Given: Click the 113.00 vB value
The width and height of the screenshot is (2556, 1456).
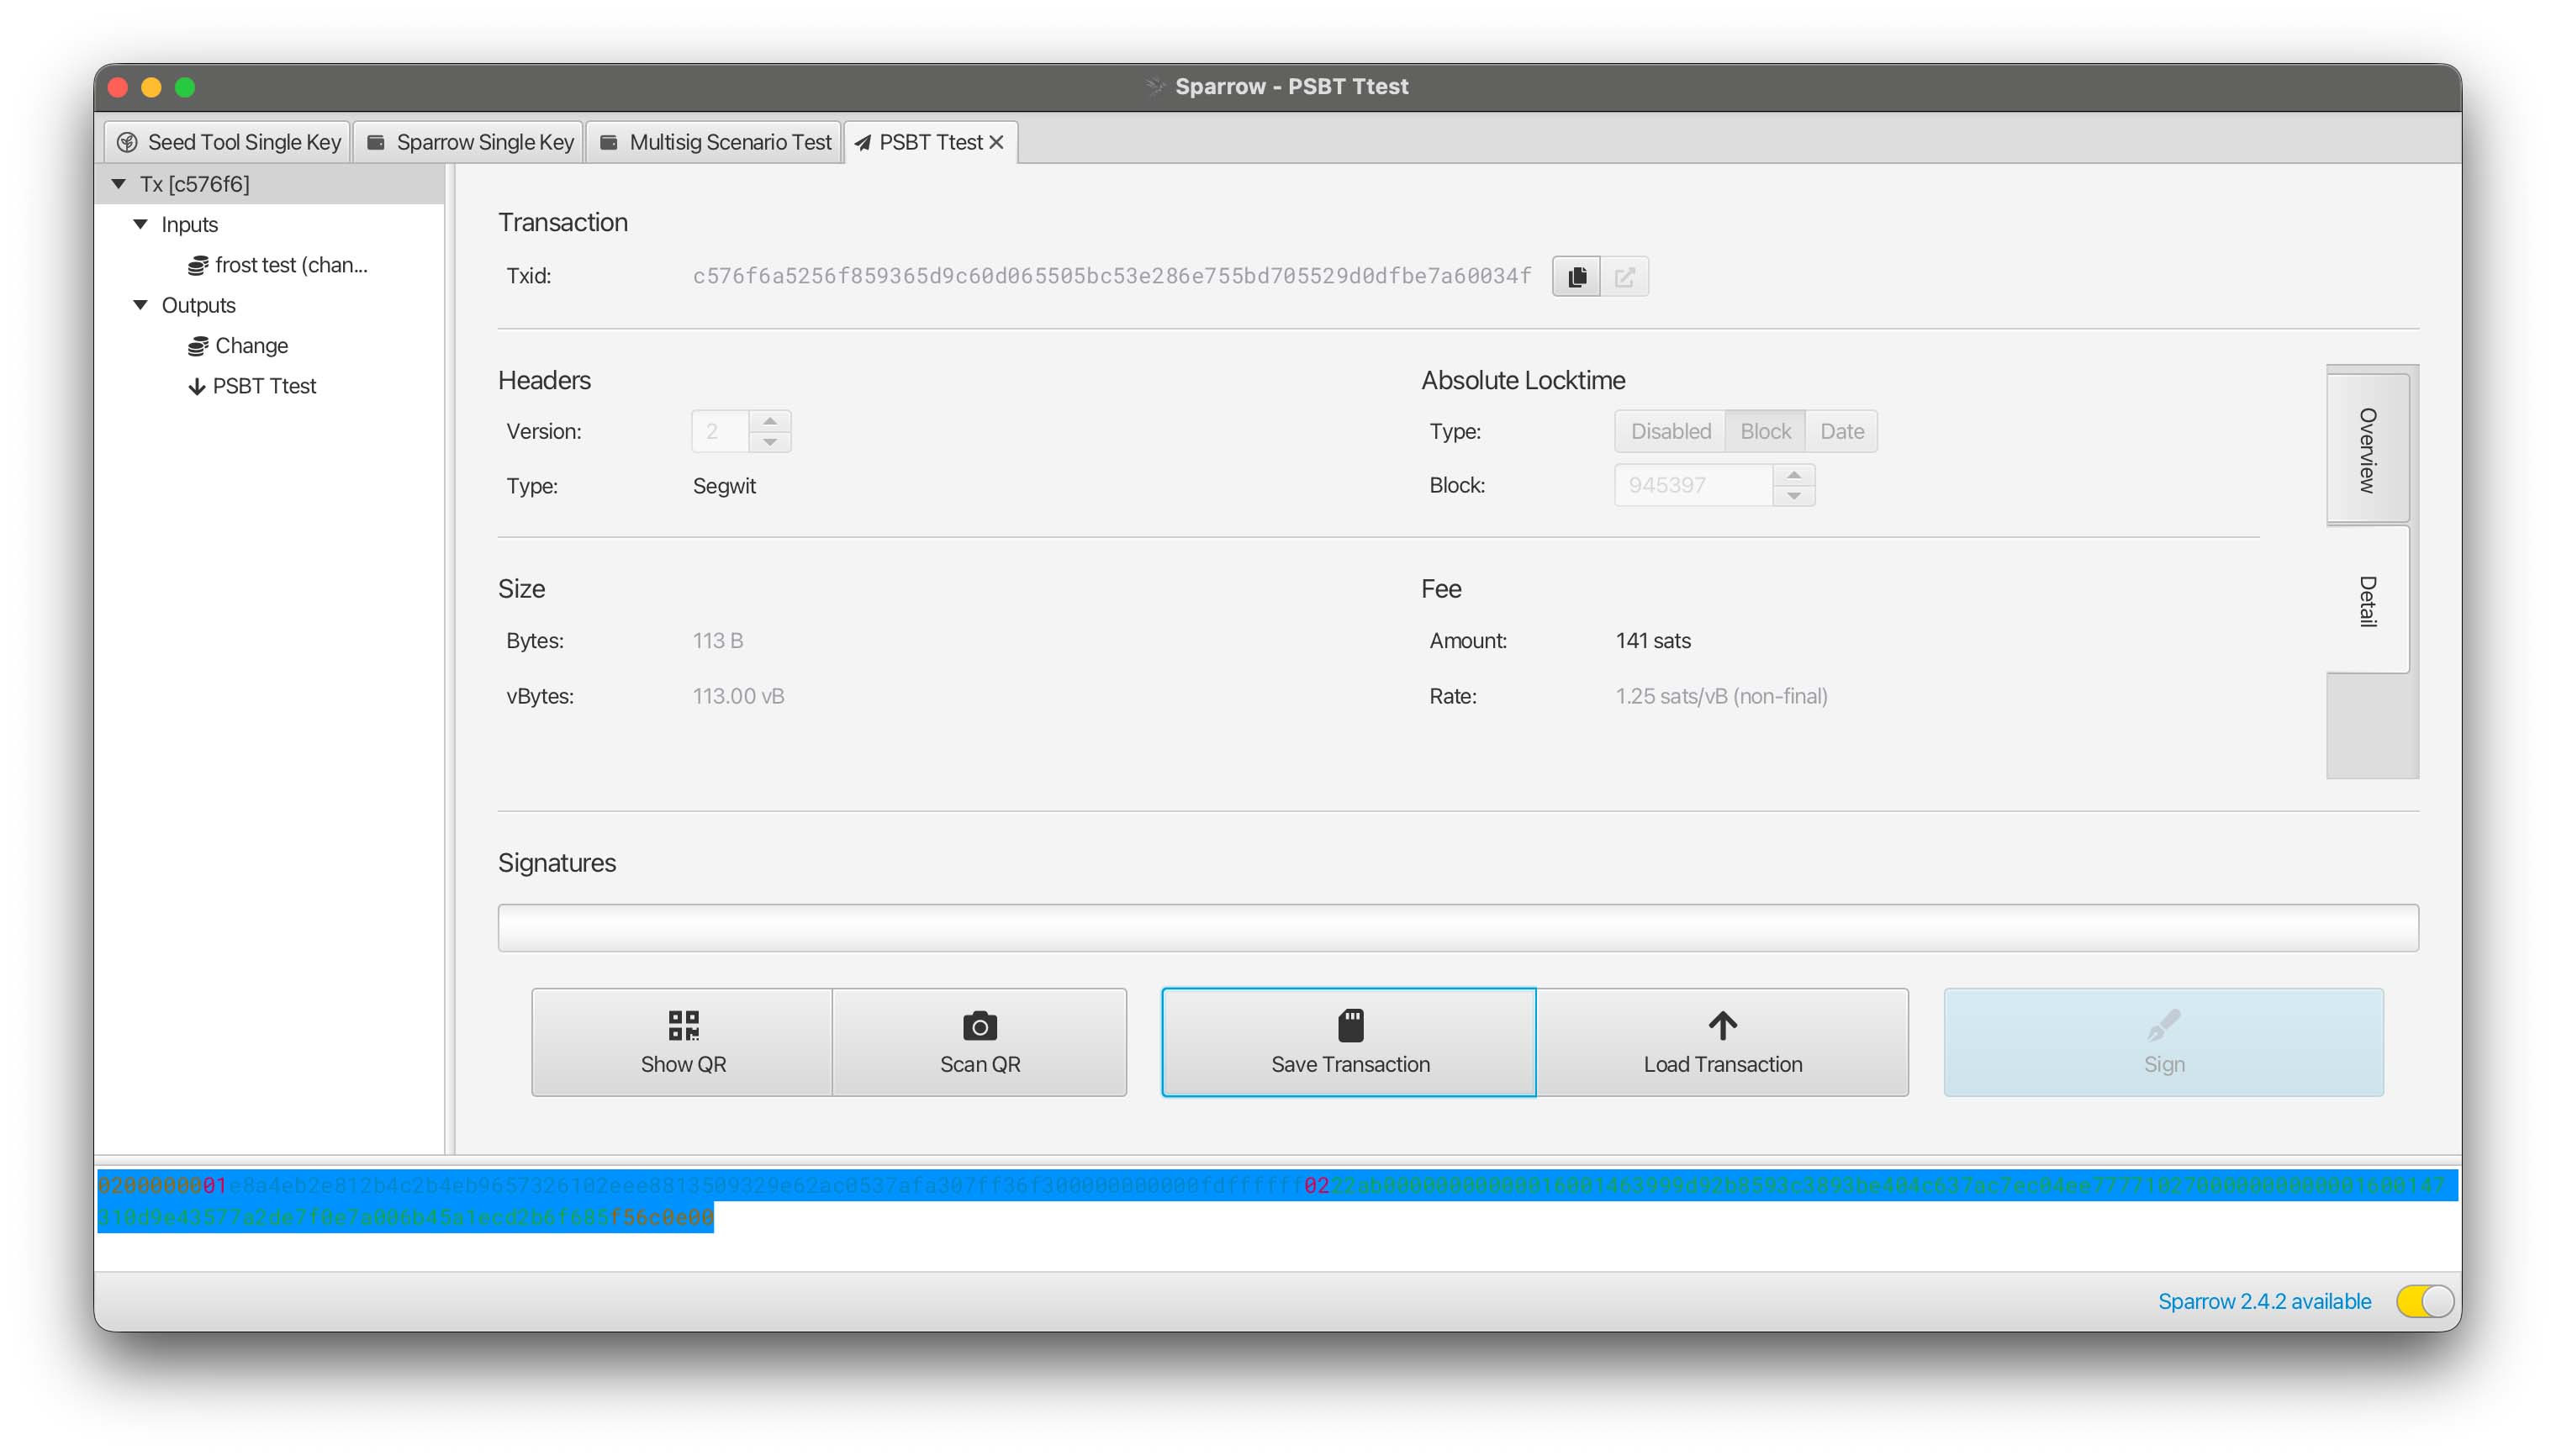Looking at the screenshot, I should click(x=738, y=696).
